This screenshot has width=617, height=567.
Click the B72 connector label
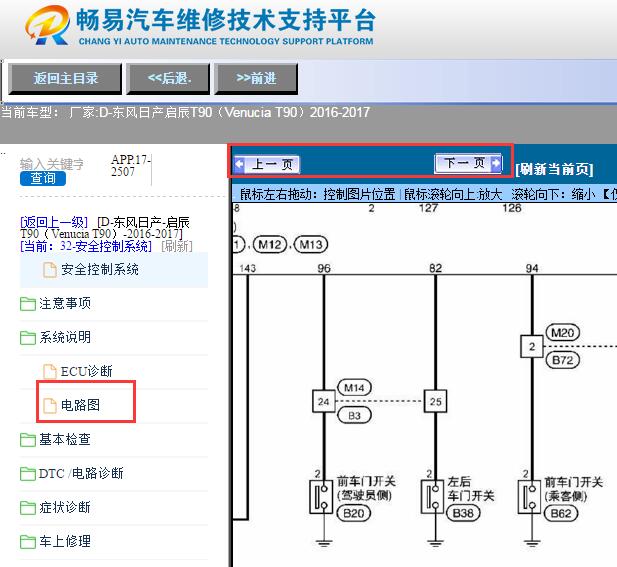tap(563, 360)
